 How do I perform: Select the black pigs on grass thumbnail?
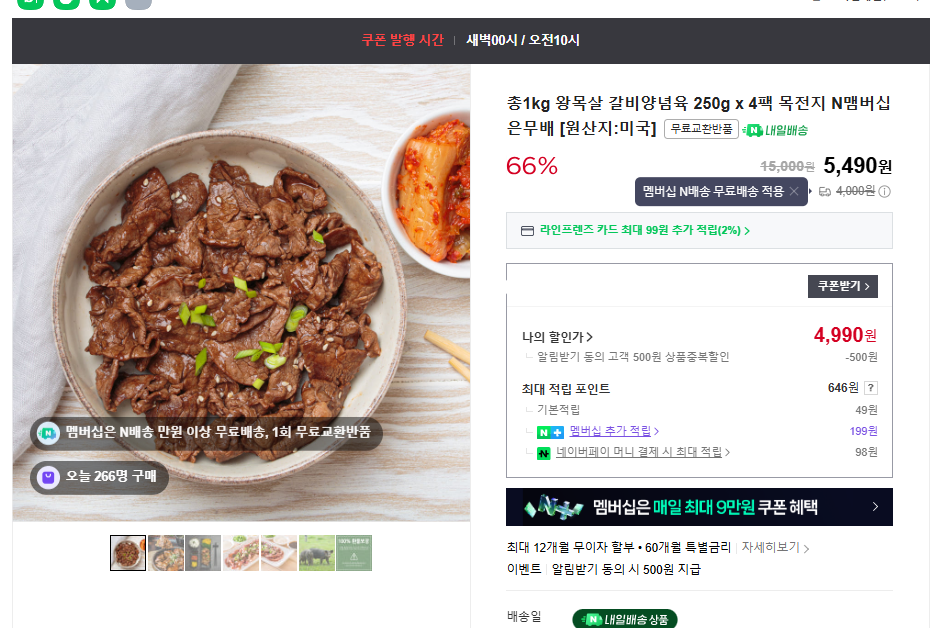[317, 553]
